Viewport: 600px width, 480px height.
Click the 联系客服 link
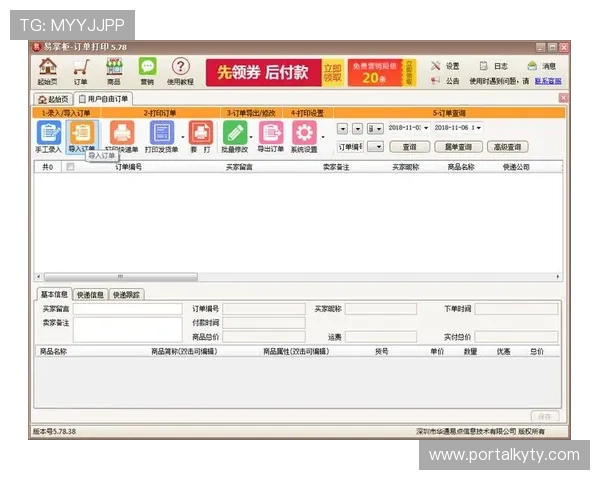pos(548,81)
